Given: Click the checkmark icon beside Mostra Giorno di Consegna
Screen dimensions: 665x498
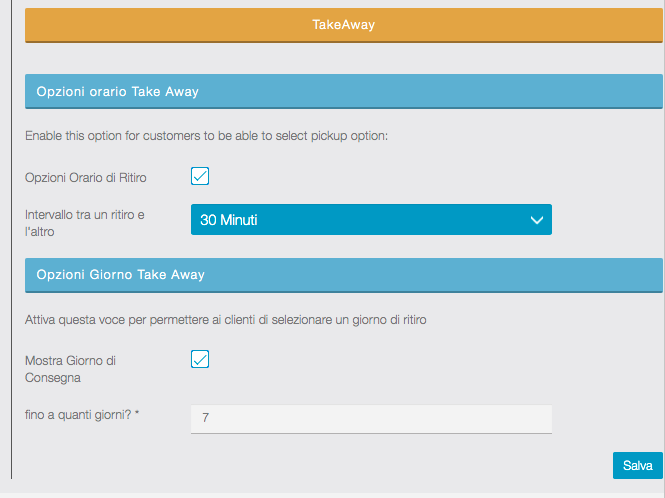Looking at the screenshot, I should tap(200, 359).
